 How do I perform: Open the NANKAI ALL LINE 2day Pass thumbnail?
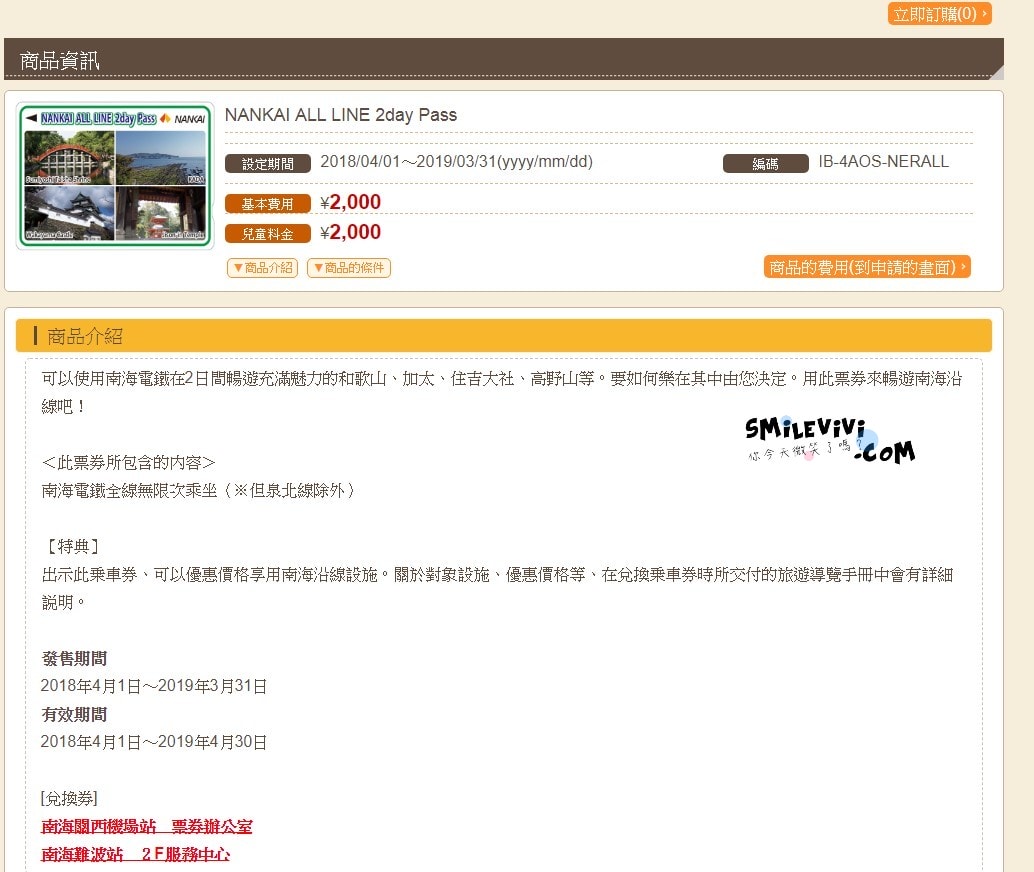[115, 176]
